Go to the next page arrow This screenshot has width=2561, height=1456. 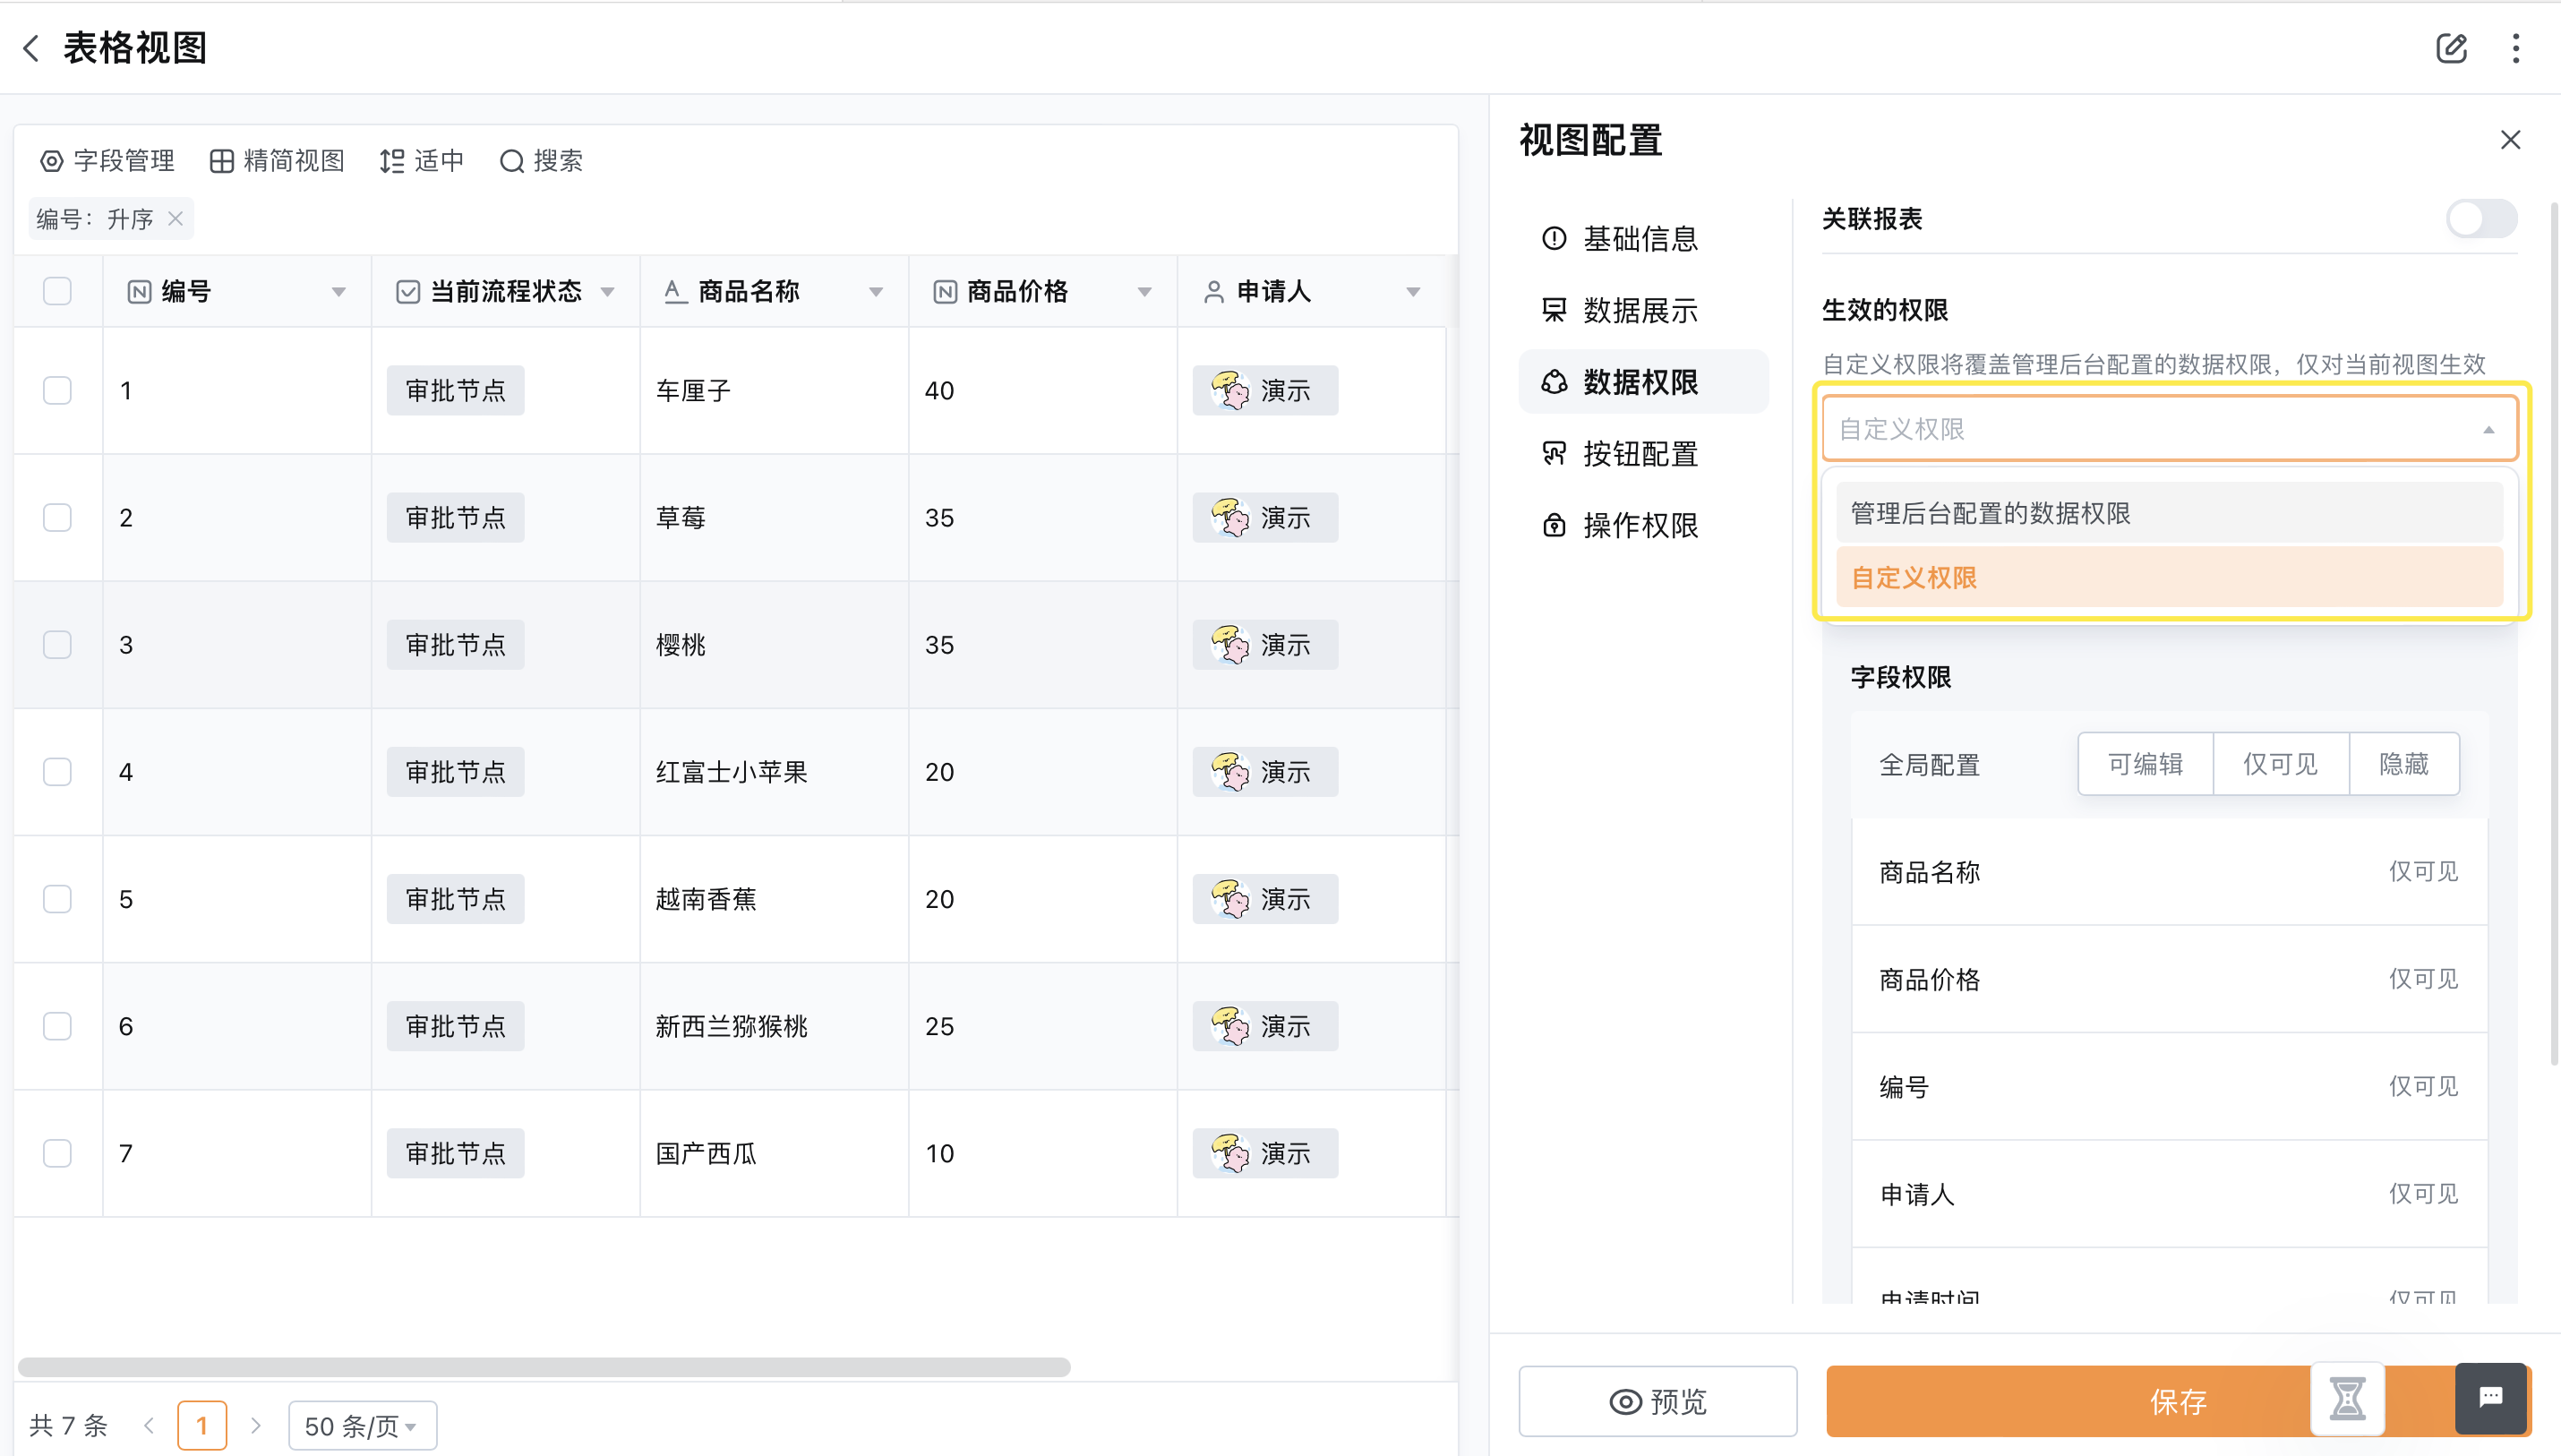click(256, 1425)
